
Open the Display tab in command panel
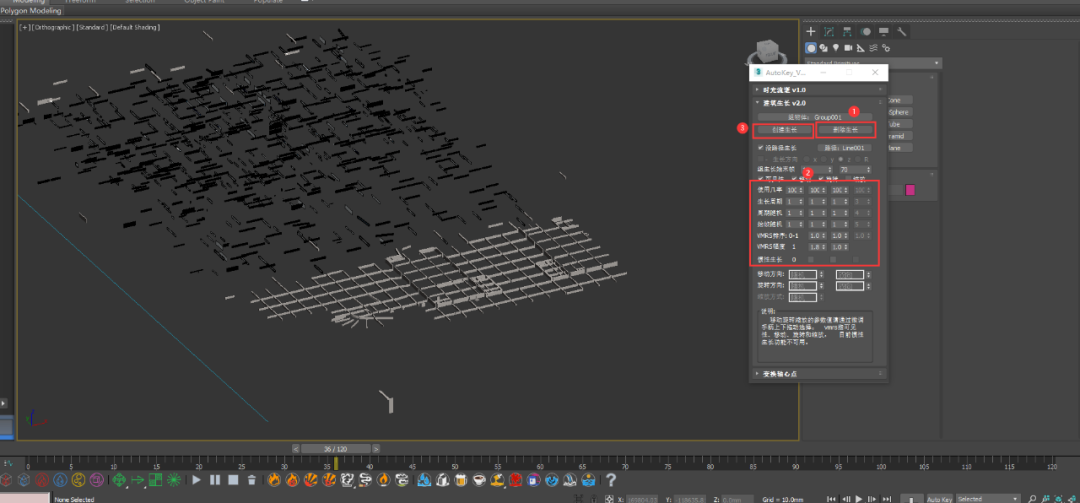click(883, 32)
